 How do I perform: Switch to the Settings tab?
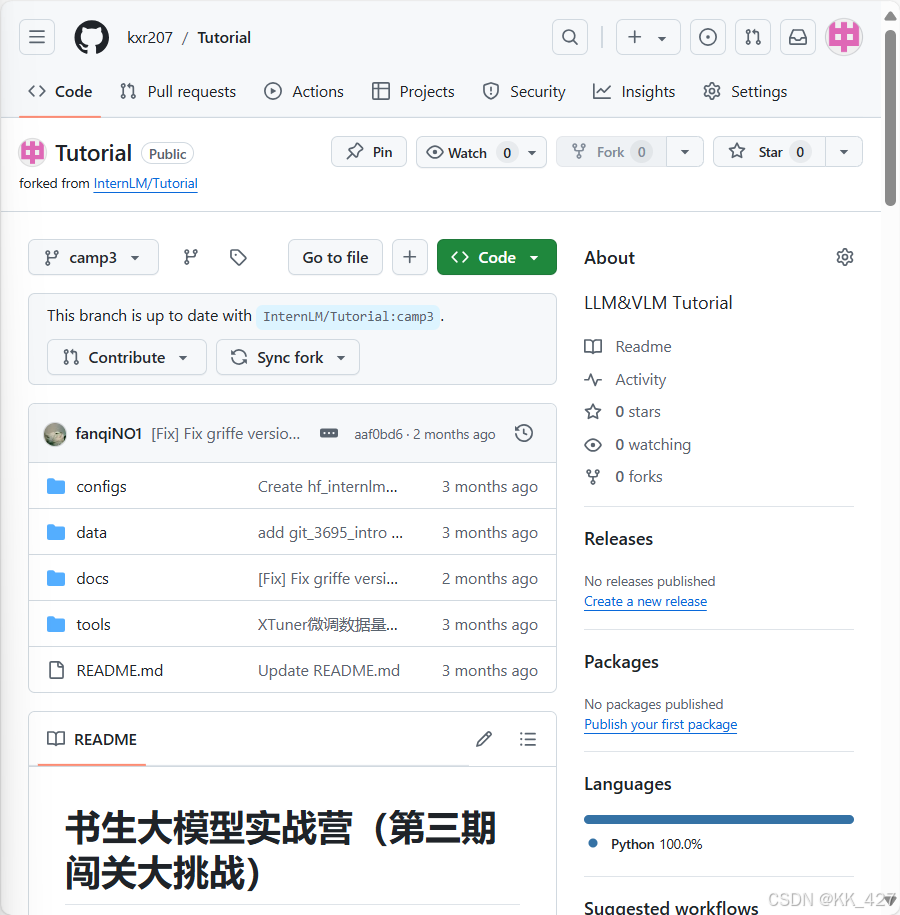745,92
